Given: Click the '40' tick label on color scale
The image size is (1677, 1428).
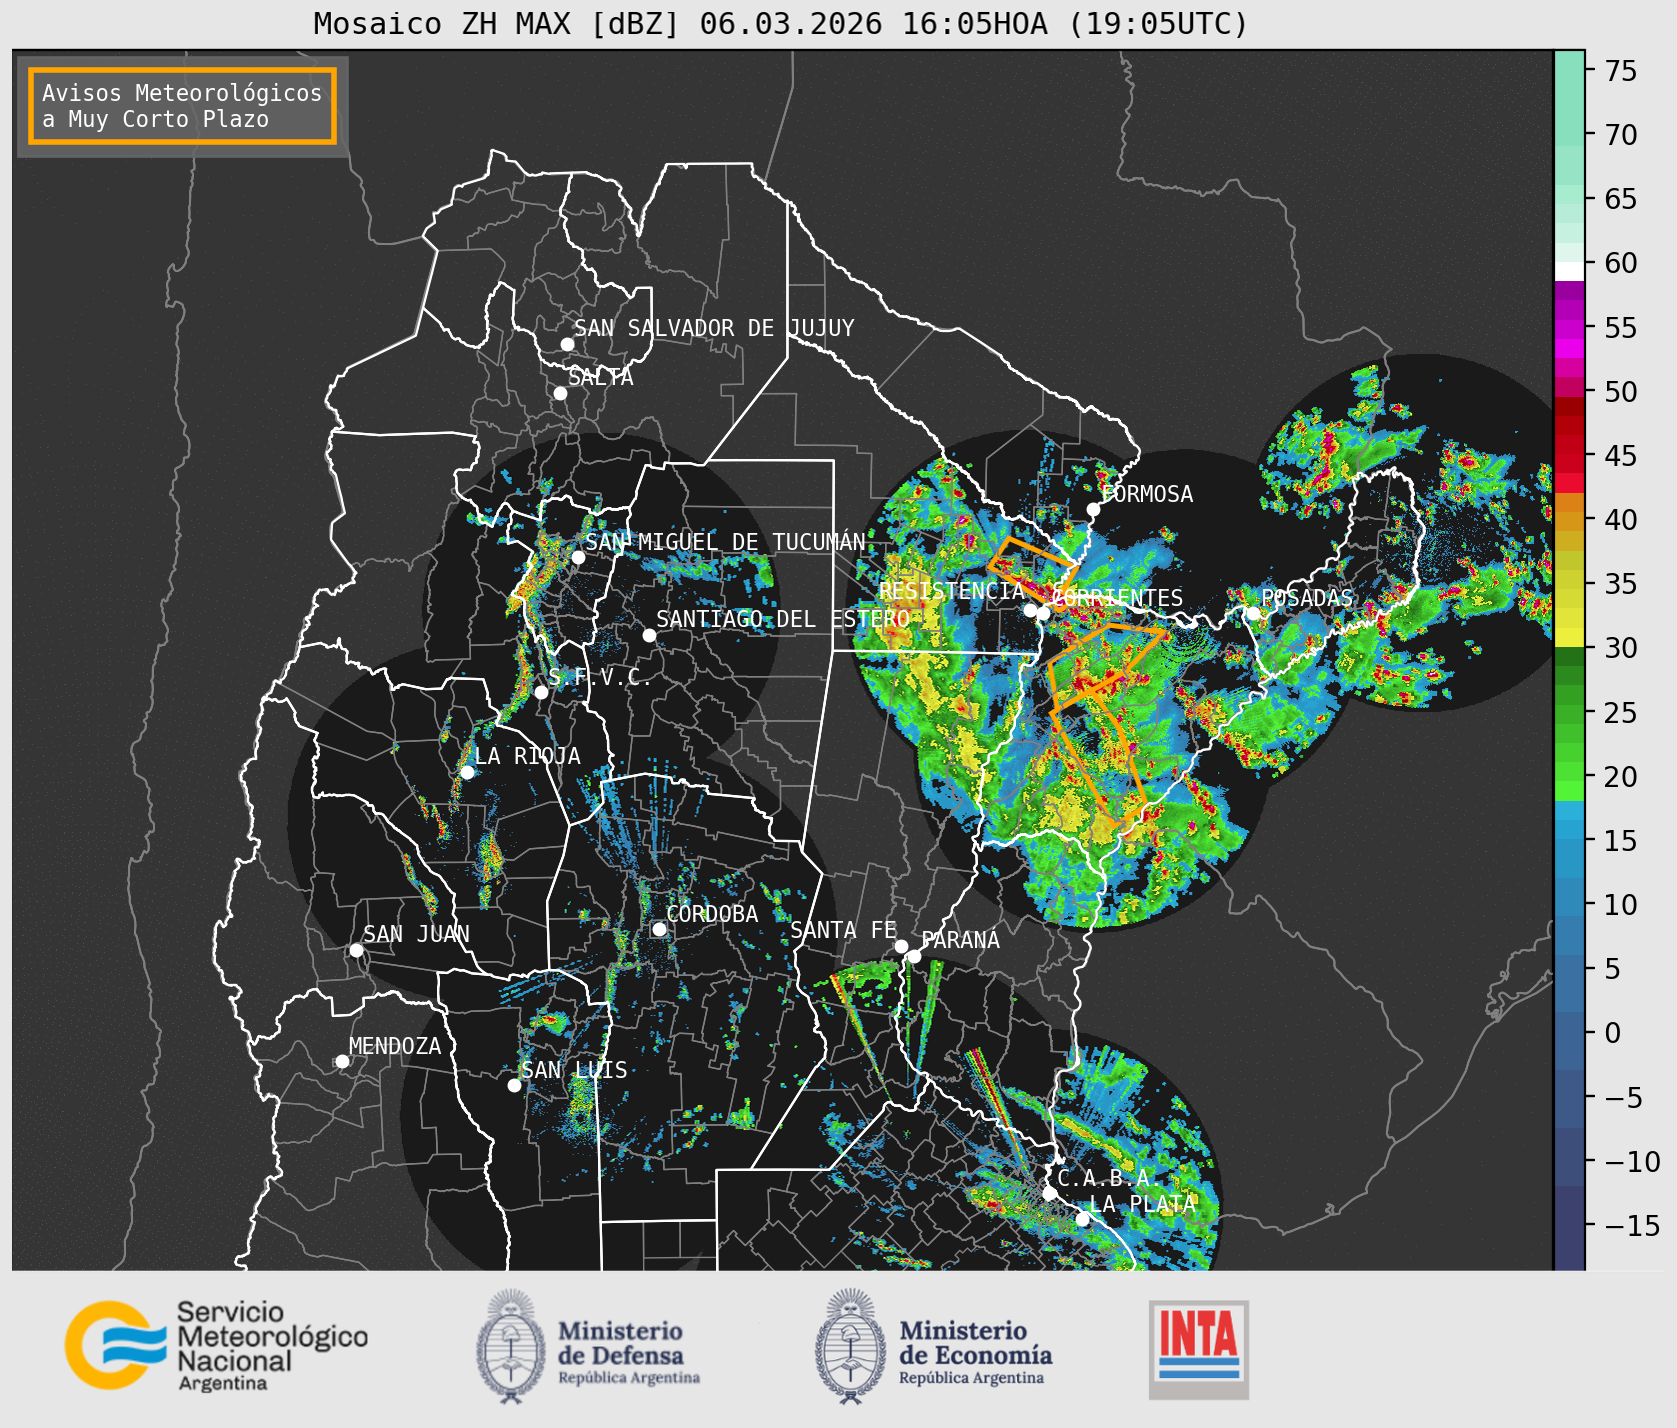Looking at the screenshot, I should point(1621,520).
